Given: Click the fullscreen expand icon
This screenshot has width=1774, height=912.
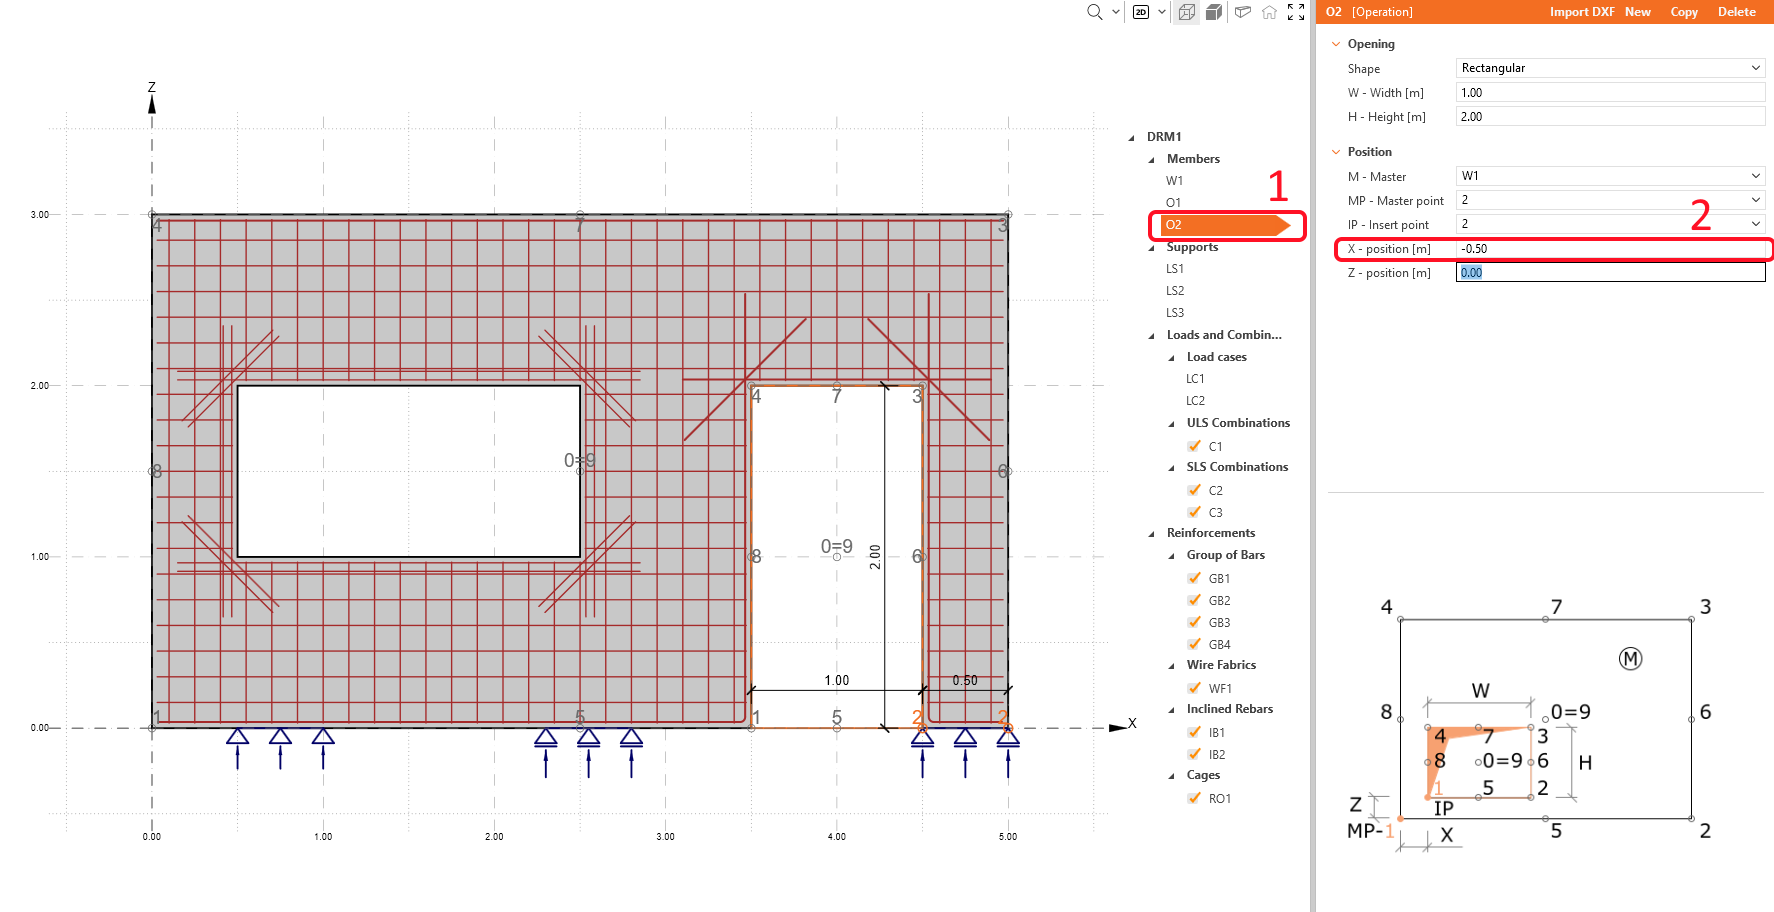Looking at the screenshot, I should 1295,13.
